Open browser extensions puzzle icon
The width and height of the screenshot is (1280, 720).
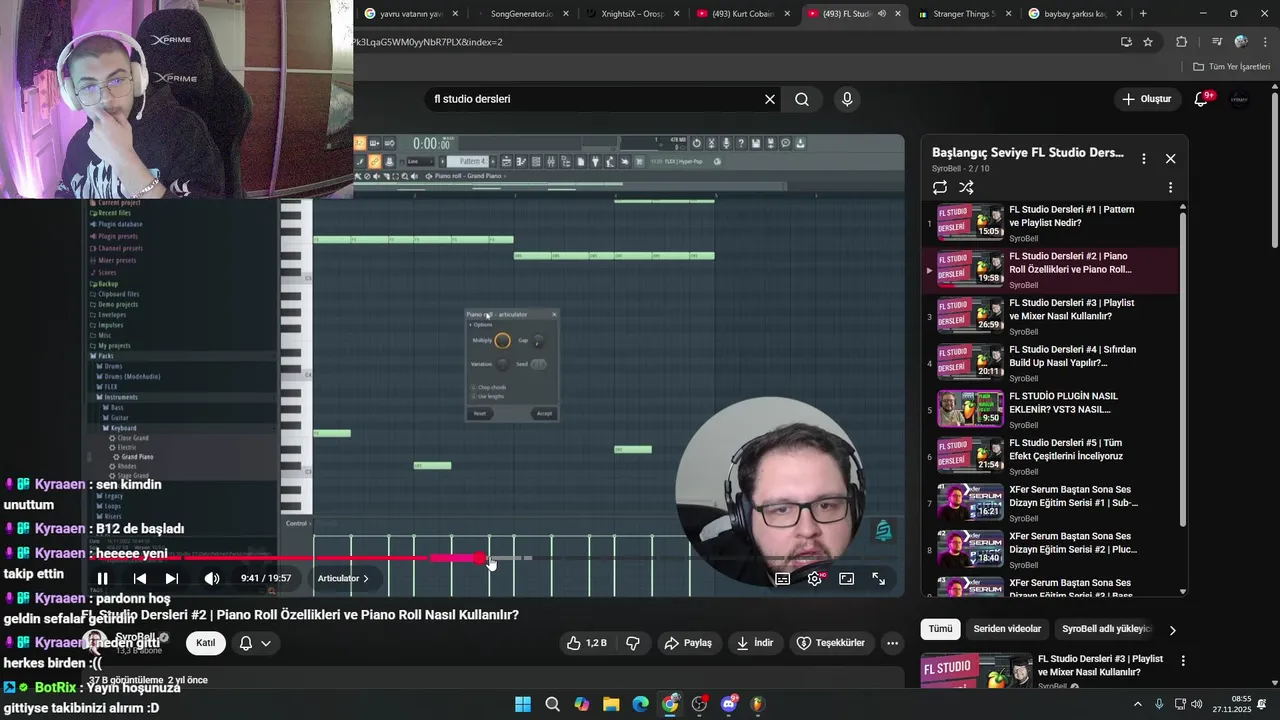tap(1182, 42)
